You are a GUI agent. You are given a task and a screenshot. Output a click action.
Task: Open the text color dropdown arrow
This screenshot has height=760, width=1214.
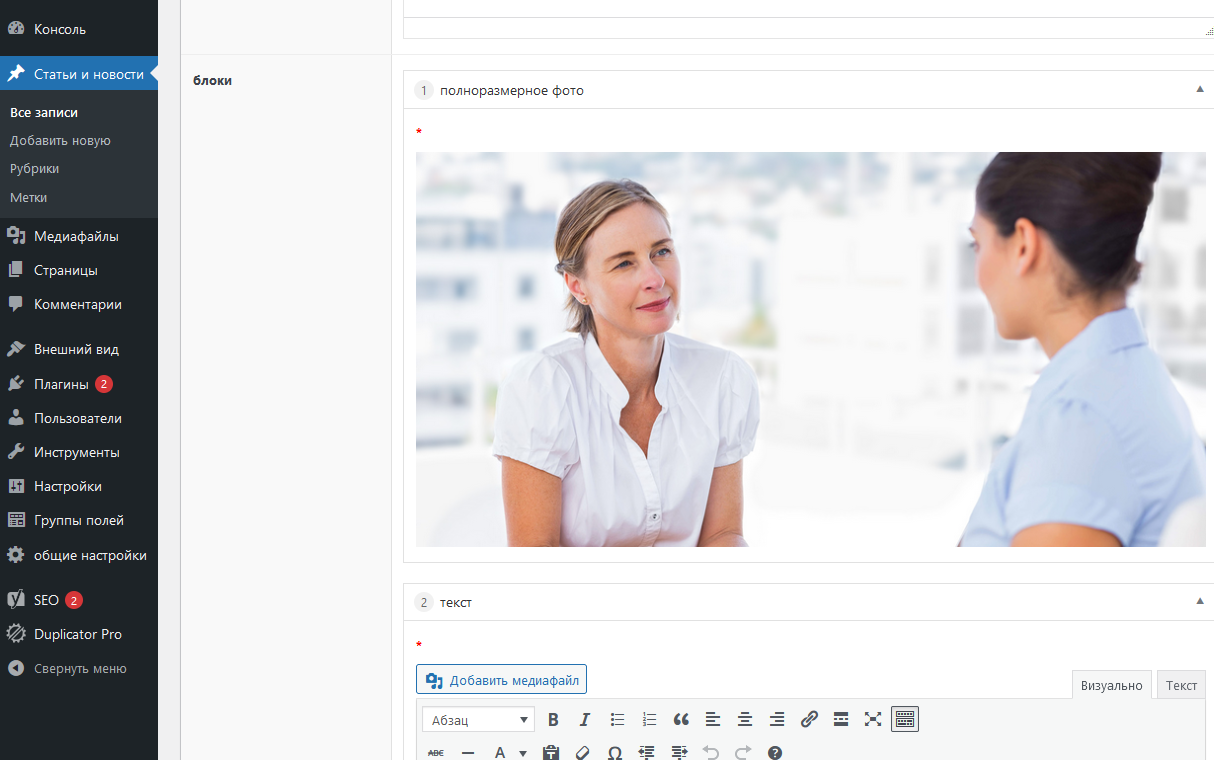coord(522,753)
